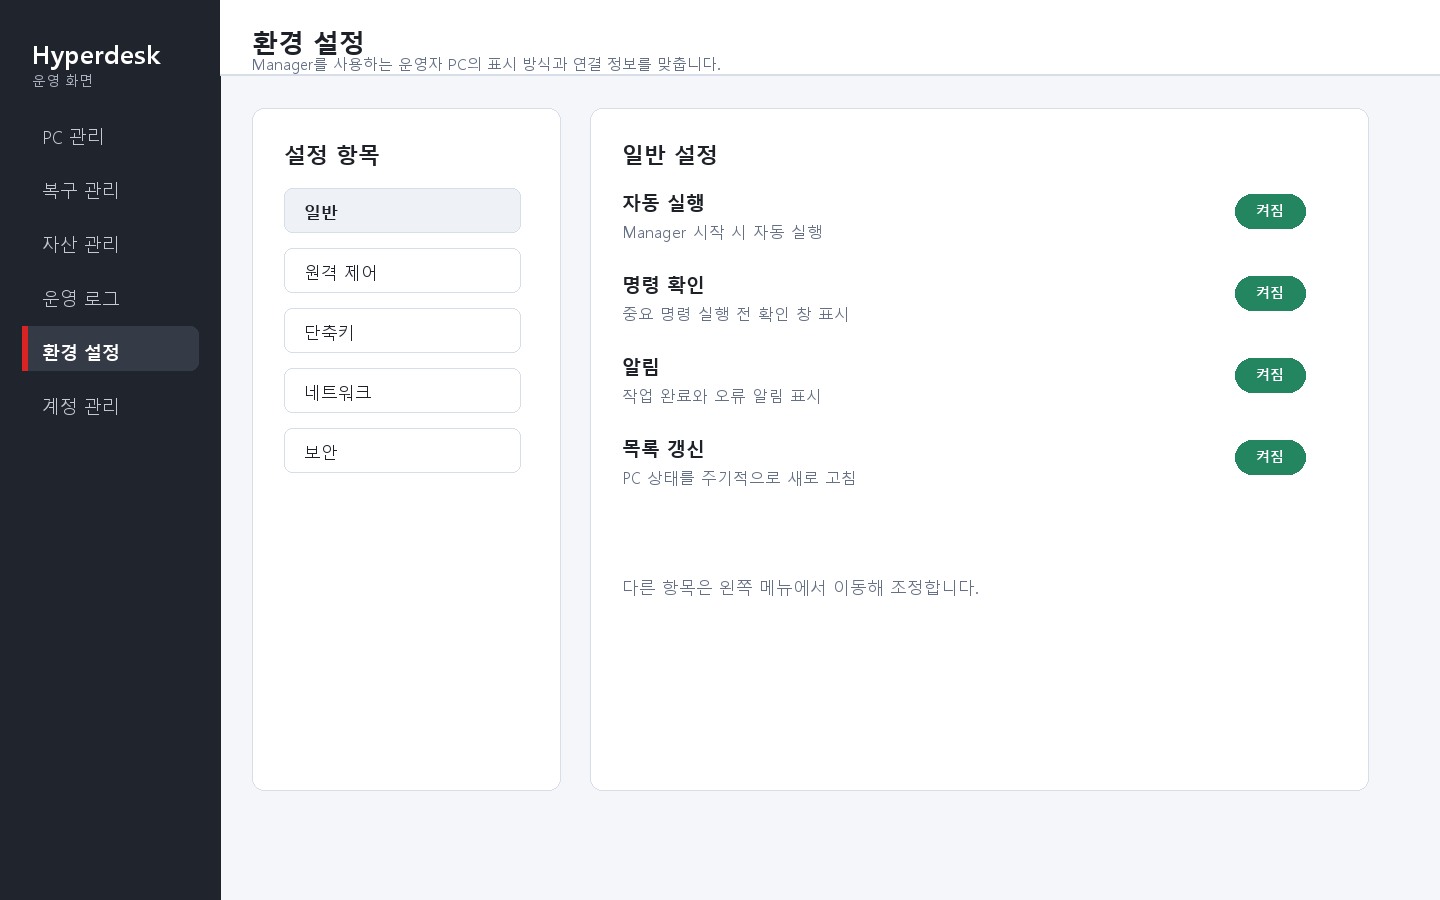Switch off the 목록 갱신 toggle

point(1270,457)
